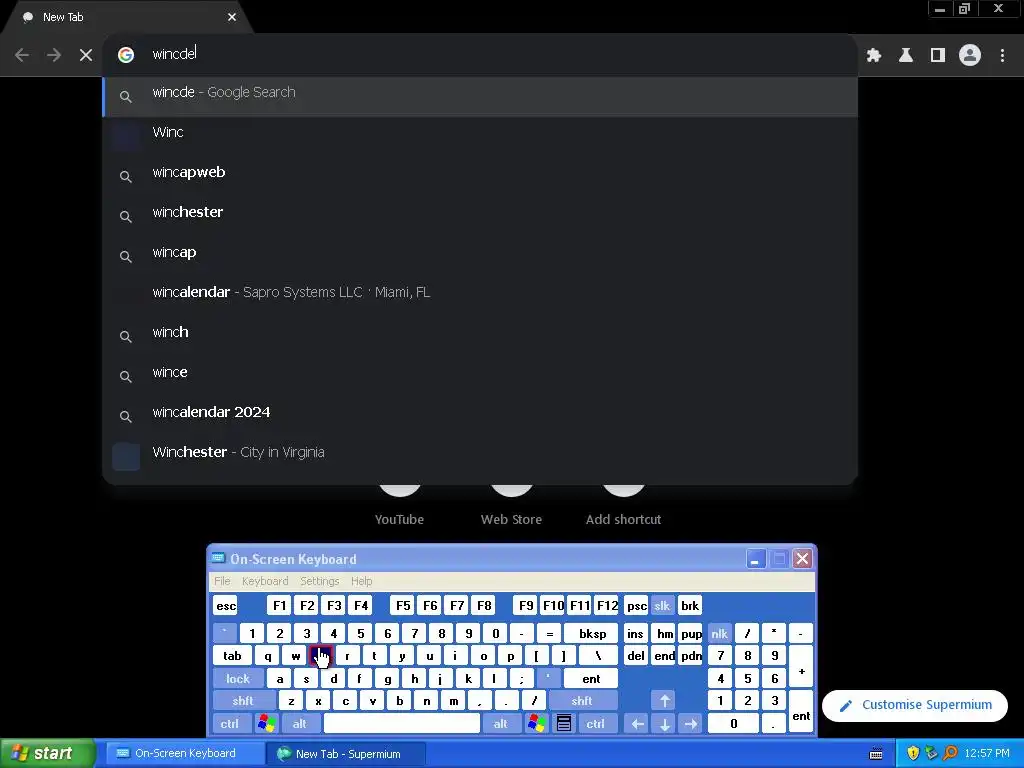Click the down arrow key
1024x768 pixels.
point(664,724)
